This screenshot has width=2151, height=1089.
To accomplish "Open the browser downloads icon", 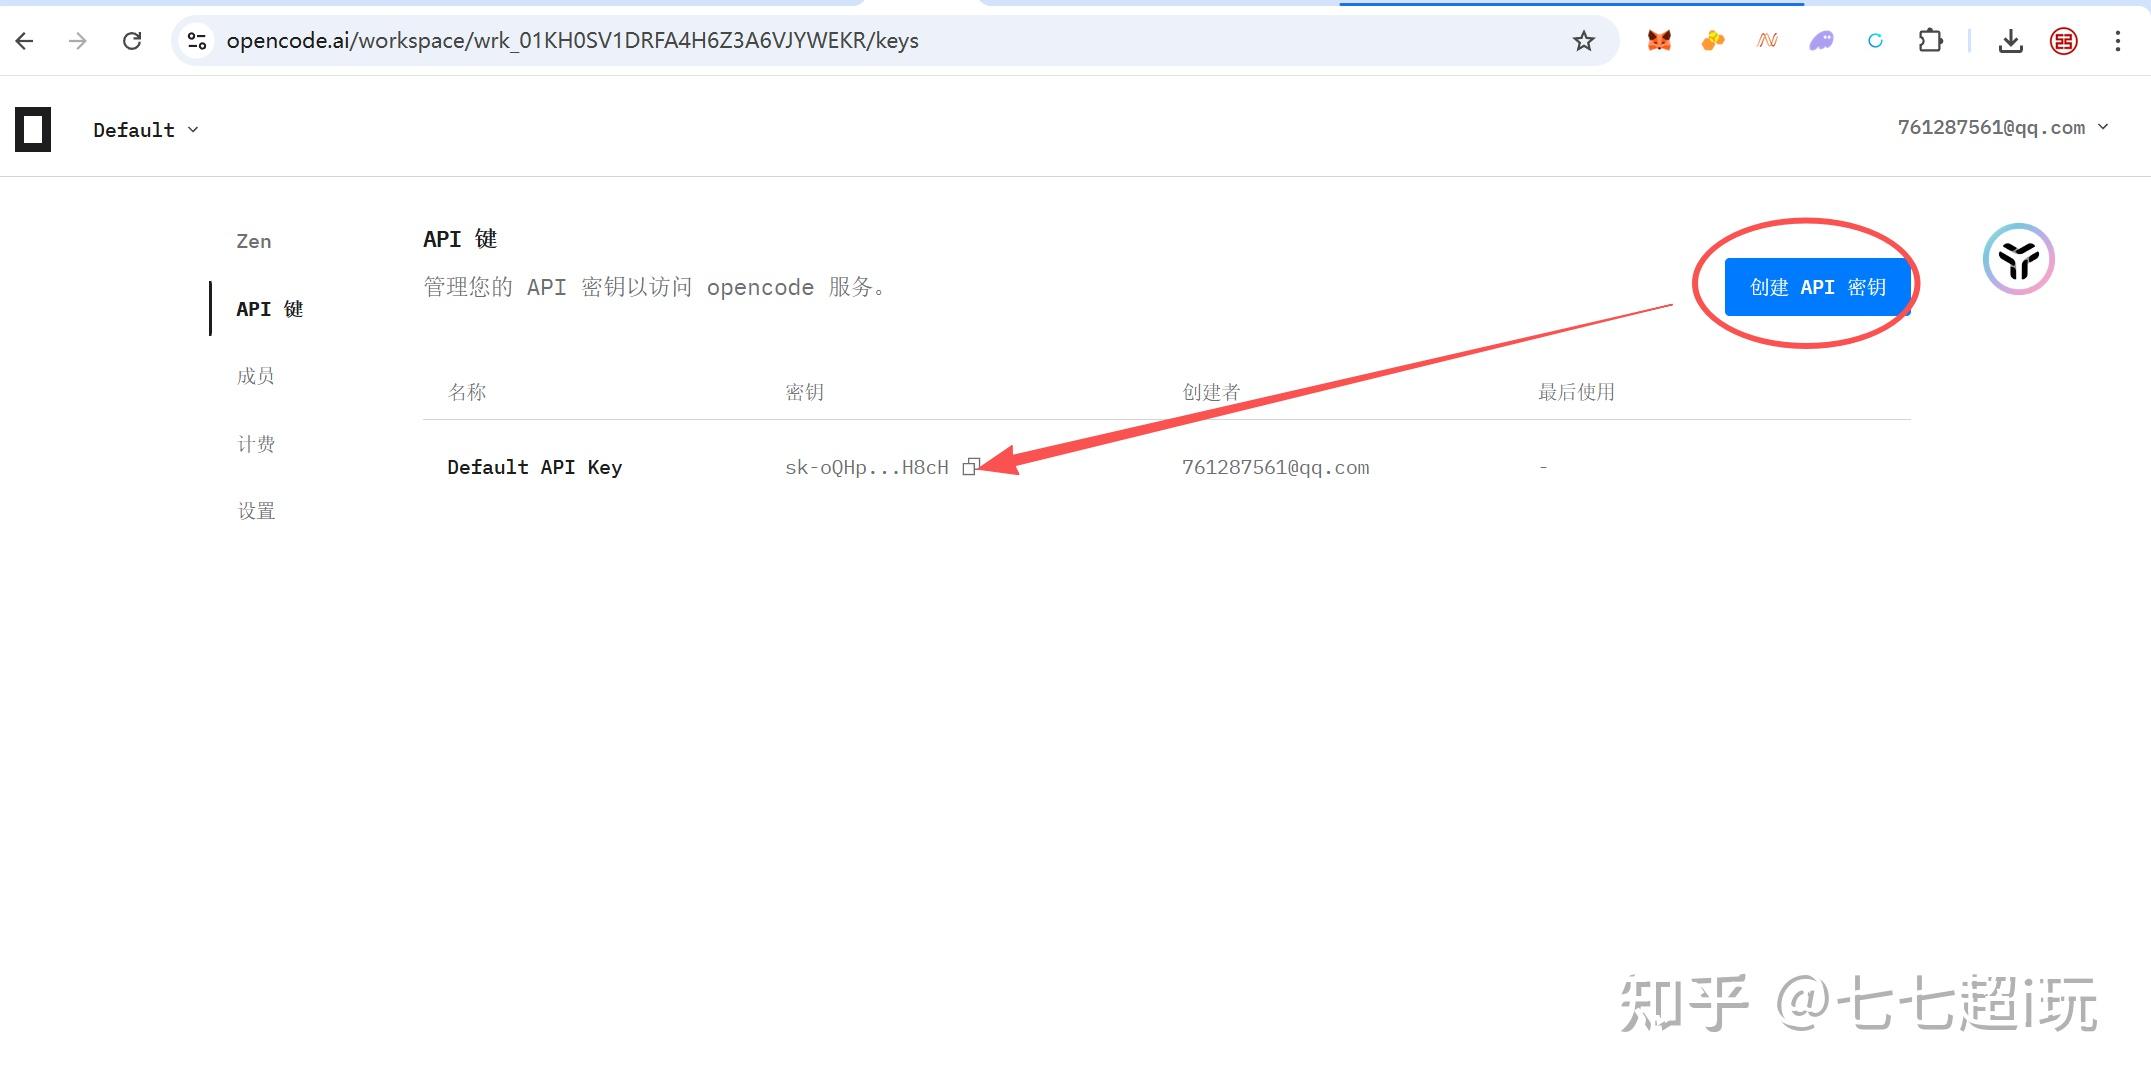I will [x=2010, y=41].
